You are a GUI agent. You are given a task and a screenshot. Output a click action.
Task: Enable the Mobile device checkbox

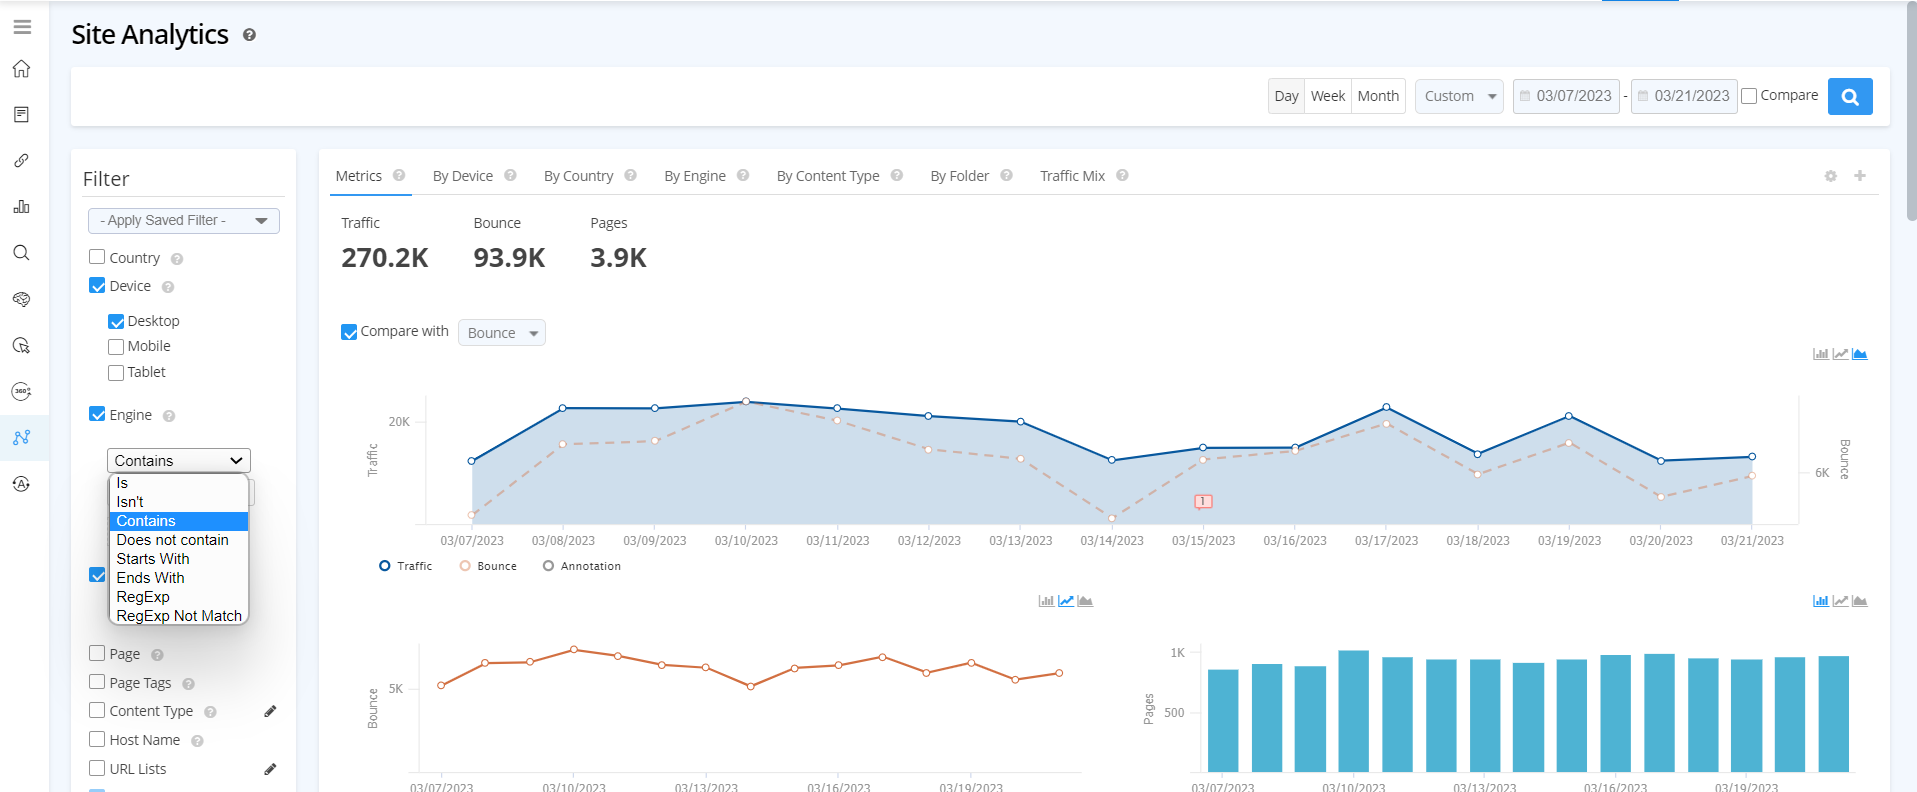[116, 347]
